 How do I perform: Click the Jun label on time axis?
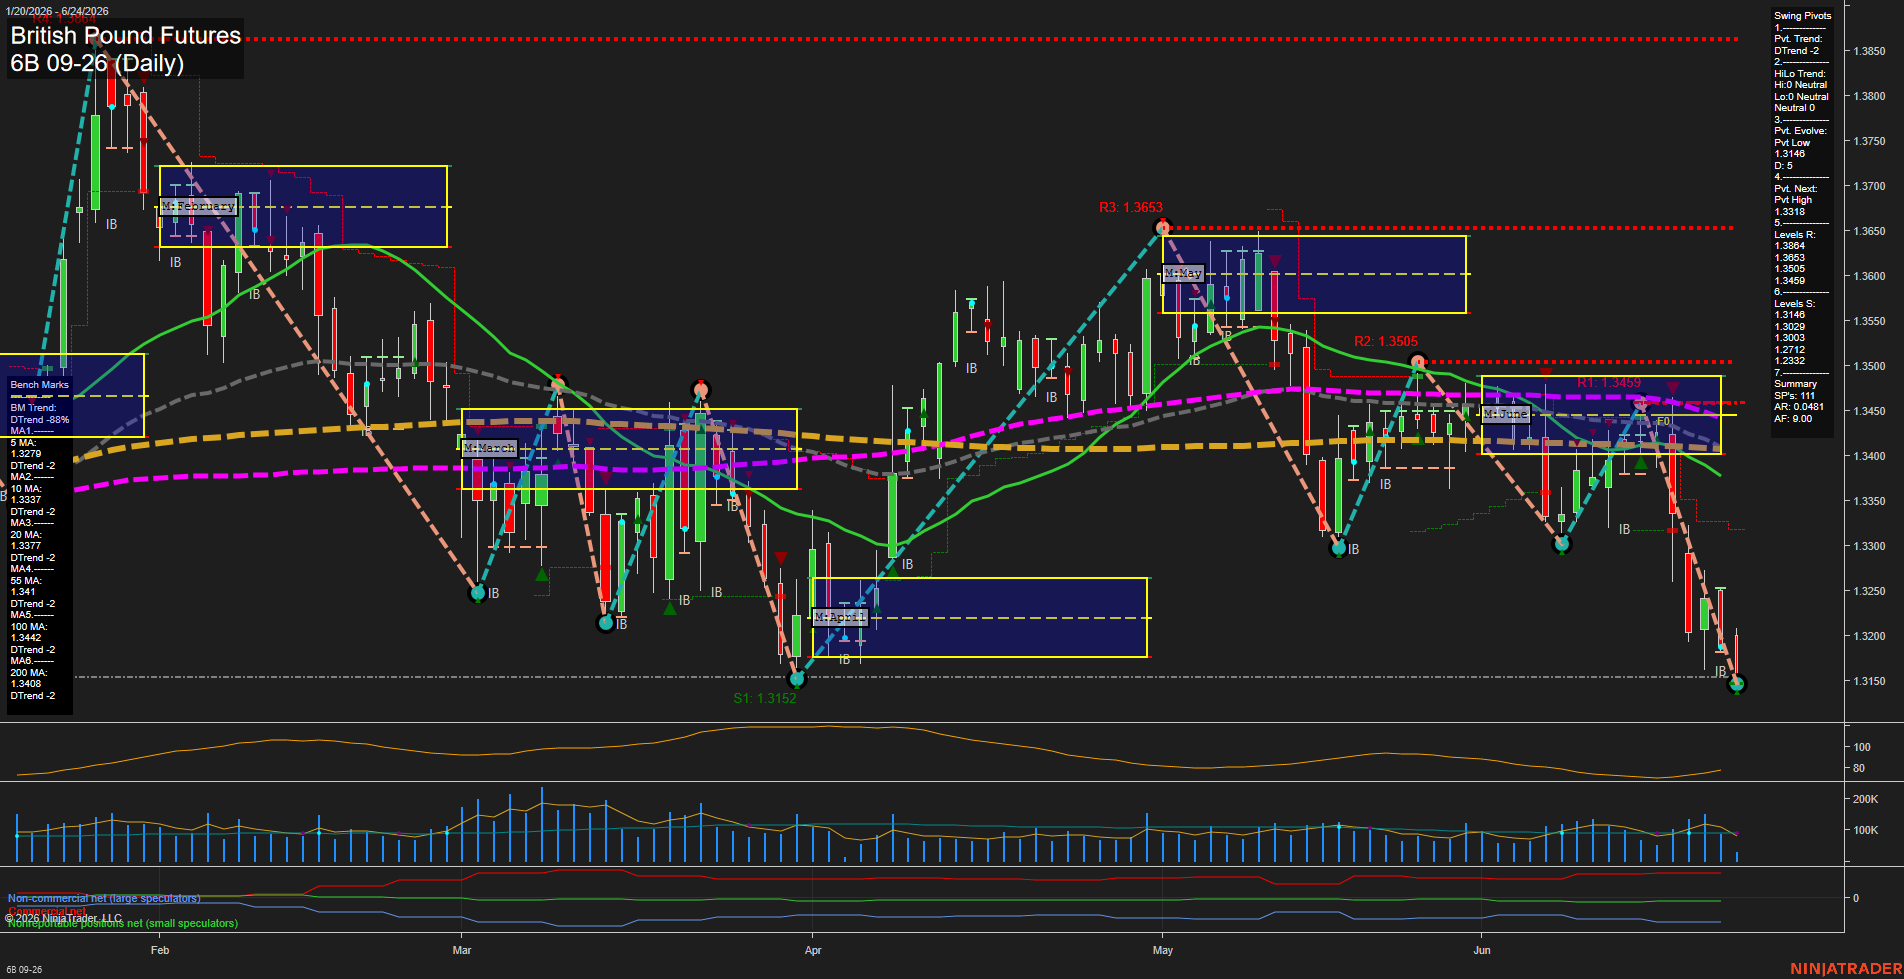pyautogui.click(x=1482, y=951)
